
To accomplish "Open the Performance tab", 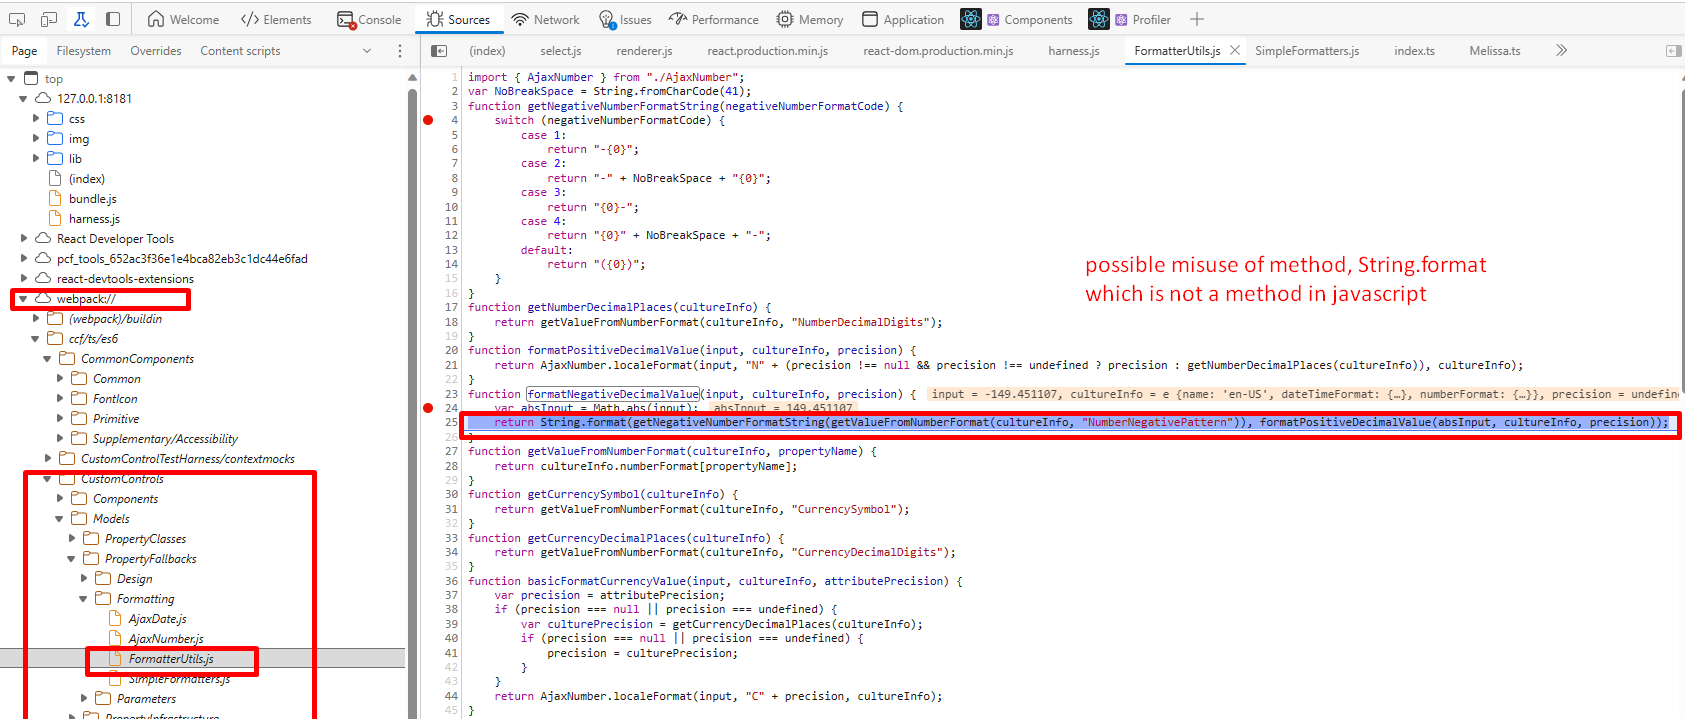I will coord(714,19).
